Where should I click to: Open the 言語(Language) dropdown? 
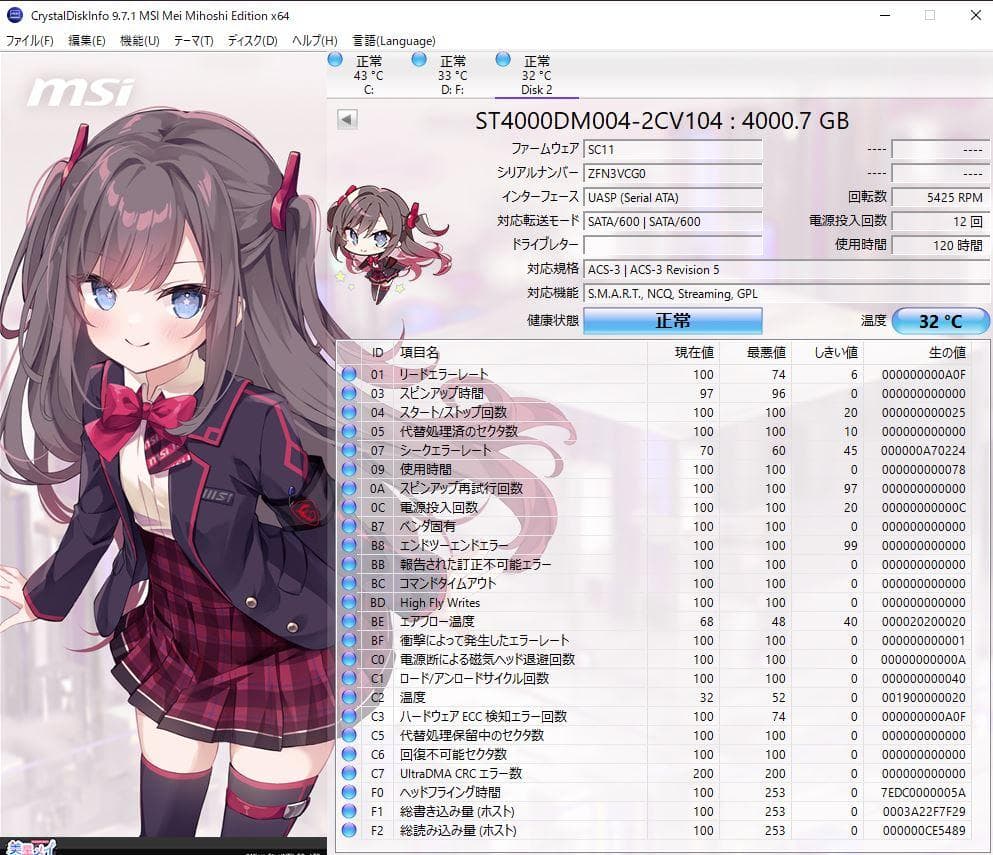(395, 41)
